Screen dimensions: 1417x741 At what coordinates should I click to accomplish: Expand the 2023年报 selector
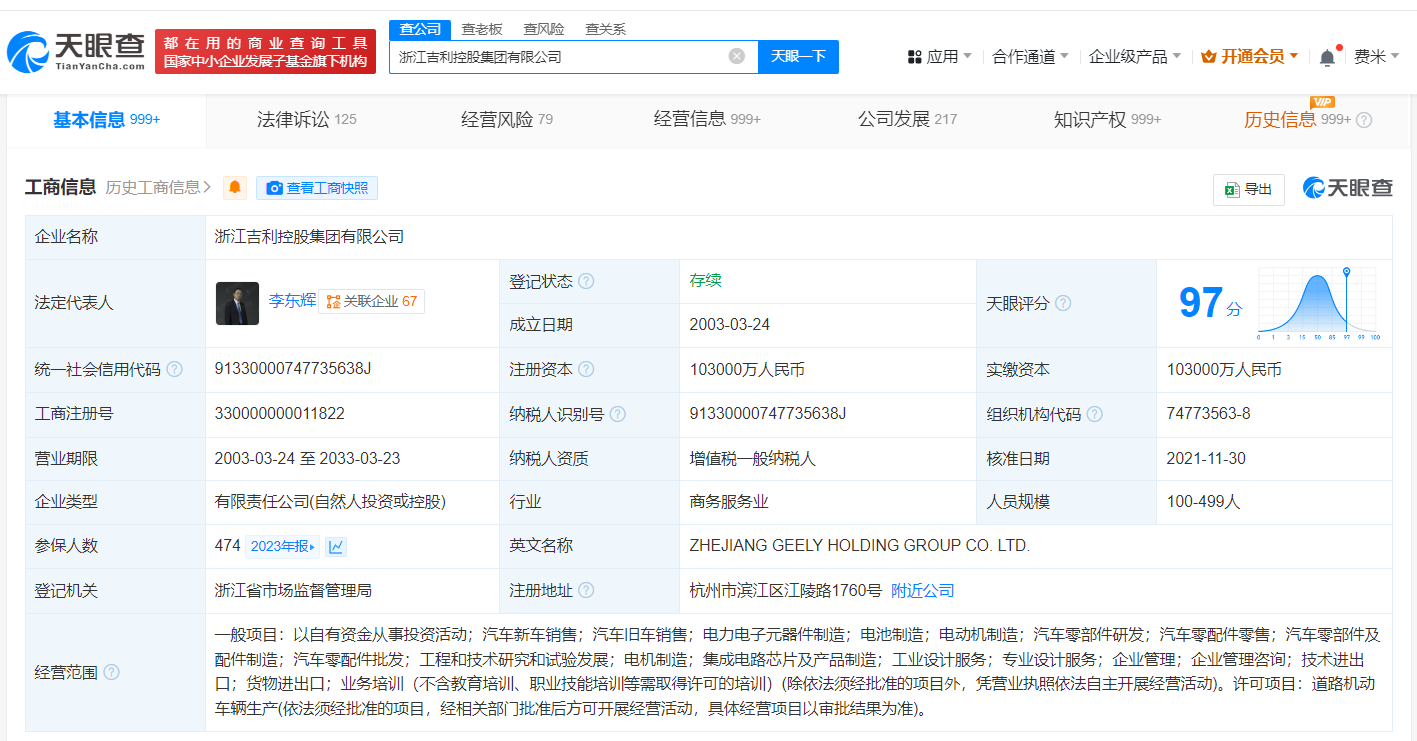[283, 546]
